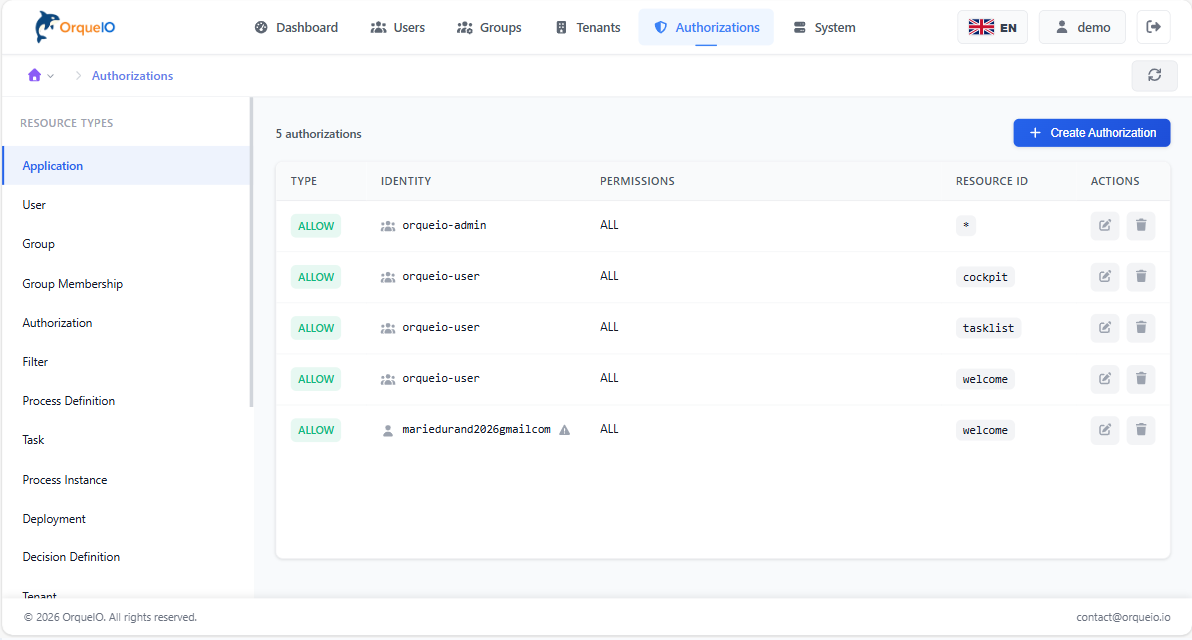The image size is (1192, 640).
Task: Switch to the Tenants page
Action: [x=587, y=27]
